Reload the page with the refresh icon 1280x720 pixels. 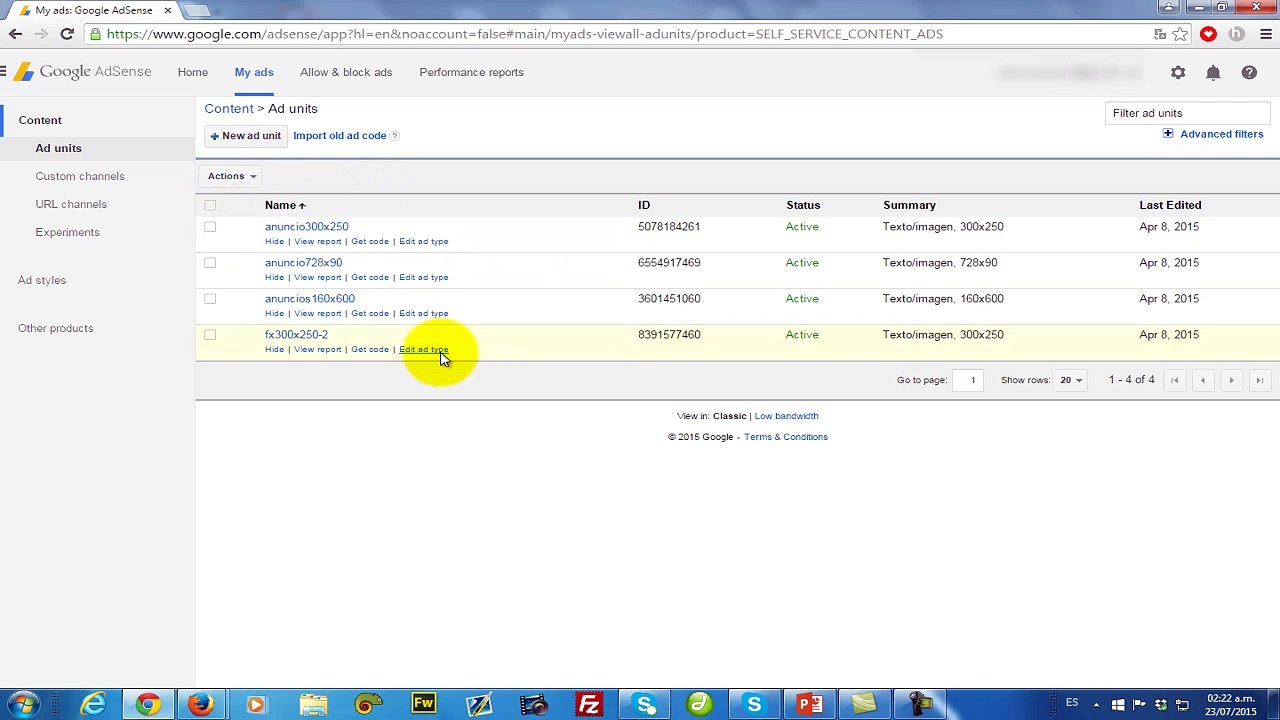pos(67,34)
